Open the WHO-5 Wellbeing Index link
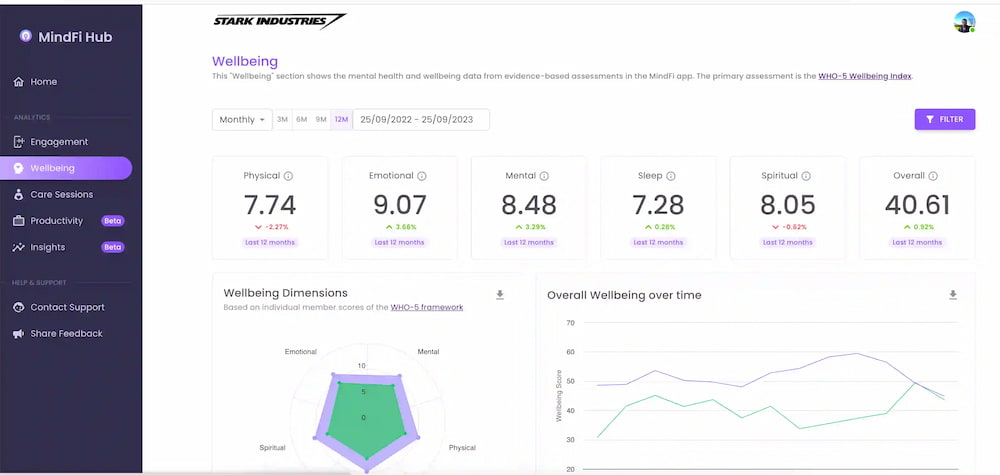Image resolution: width=1000 pixels, height=475 pixels. [865, 76]
